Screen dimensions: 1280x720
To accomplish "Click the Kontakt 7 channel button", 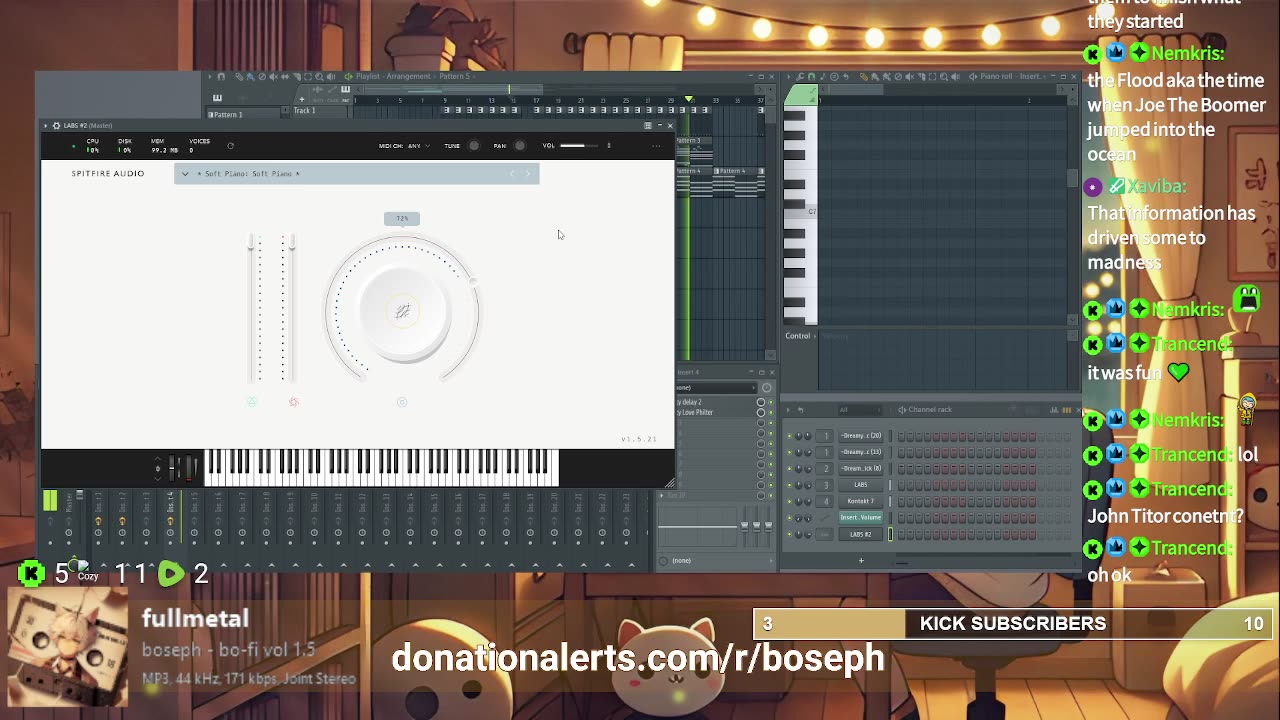I will (x=861, y=501).
